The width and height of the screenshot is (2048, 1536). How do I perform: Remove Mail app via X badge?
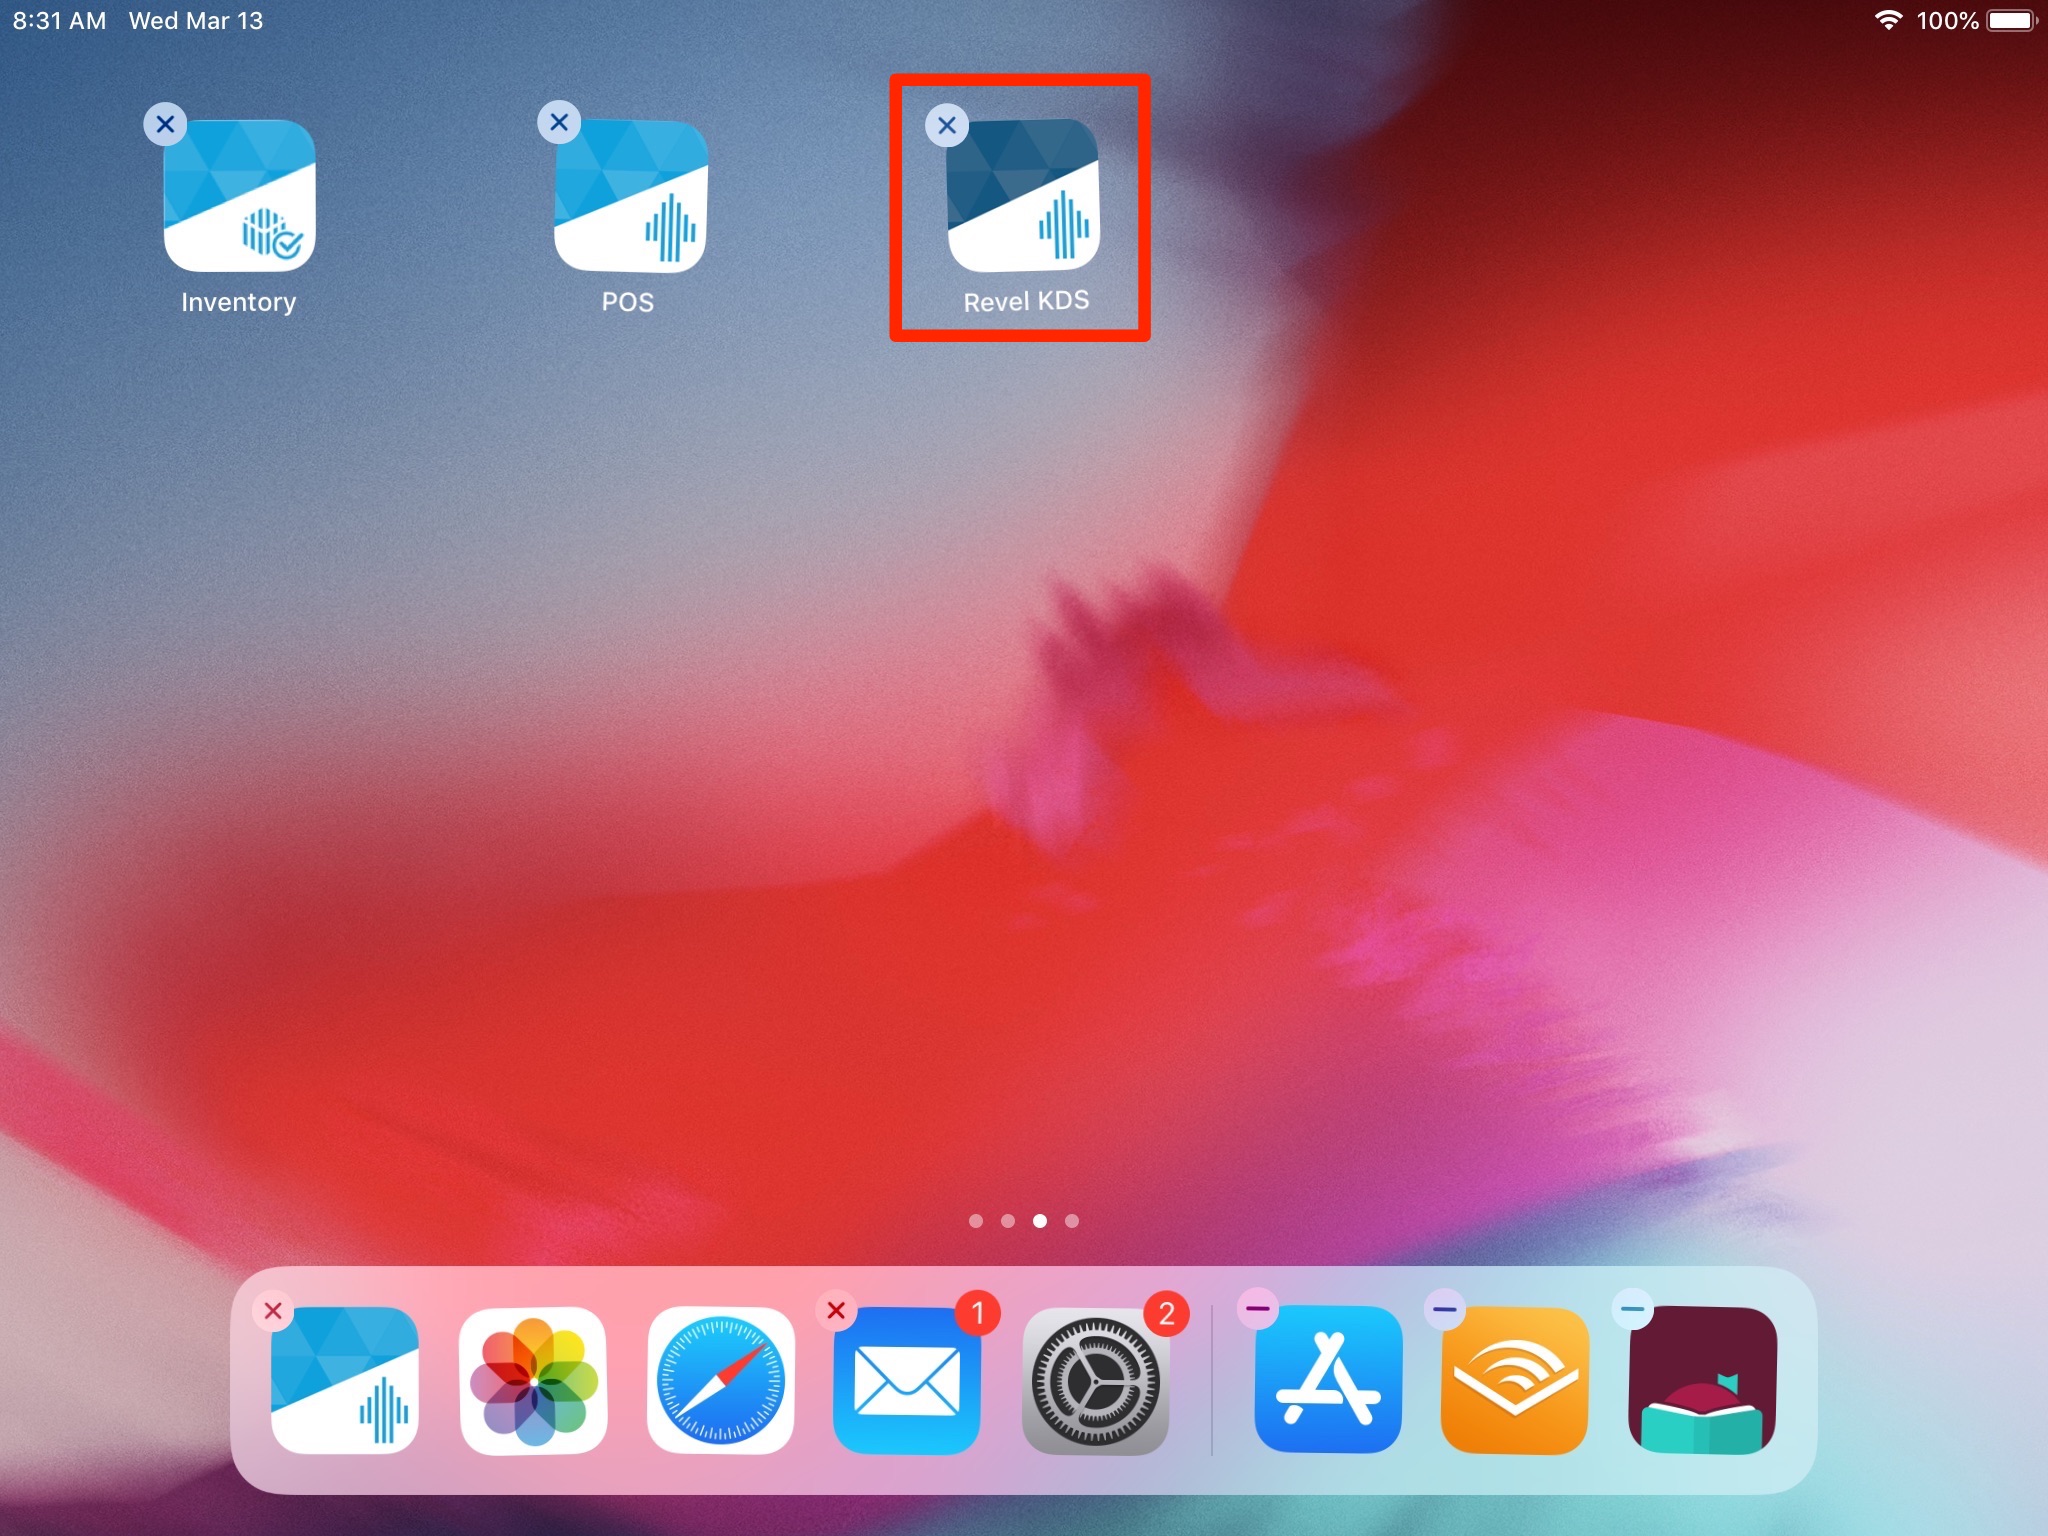[x=837, y=1310]
